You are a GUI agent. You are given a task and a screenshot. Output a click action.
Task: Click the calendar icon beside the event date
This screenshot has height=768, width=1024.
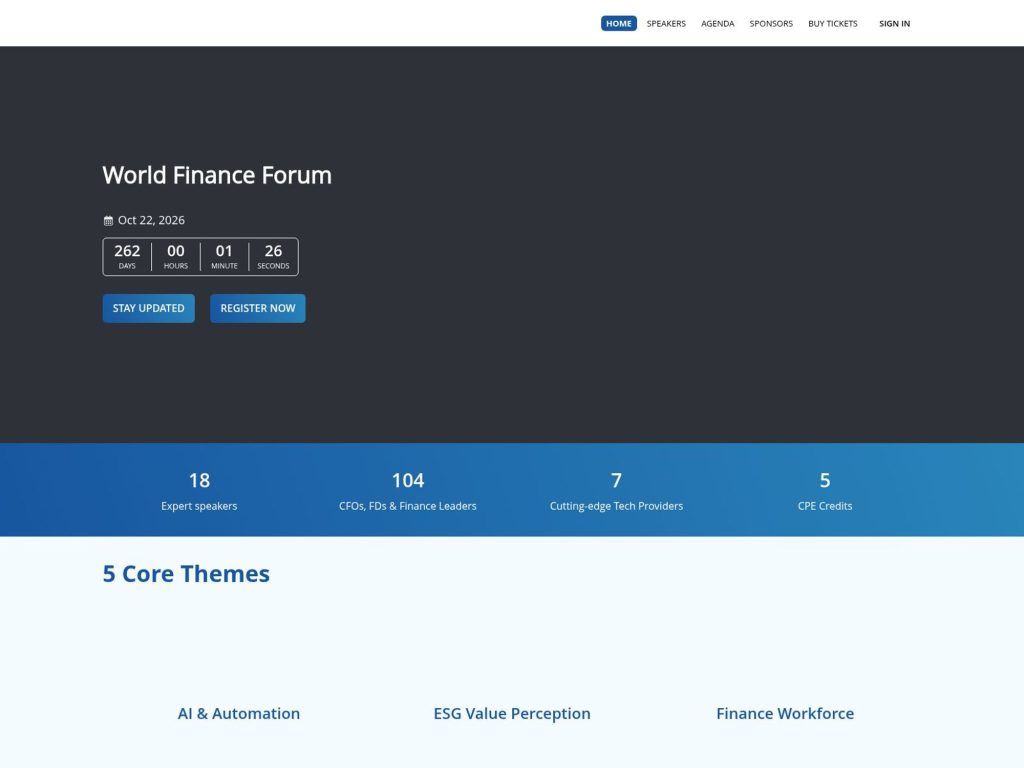[x=107, y=219]
